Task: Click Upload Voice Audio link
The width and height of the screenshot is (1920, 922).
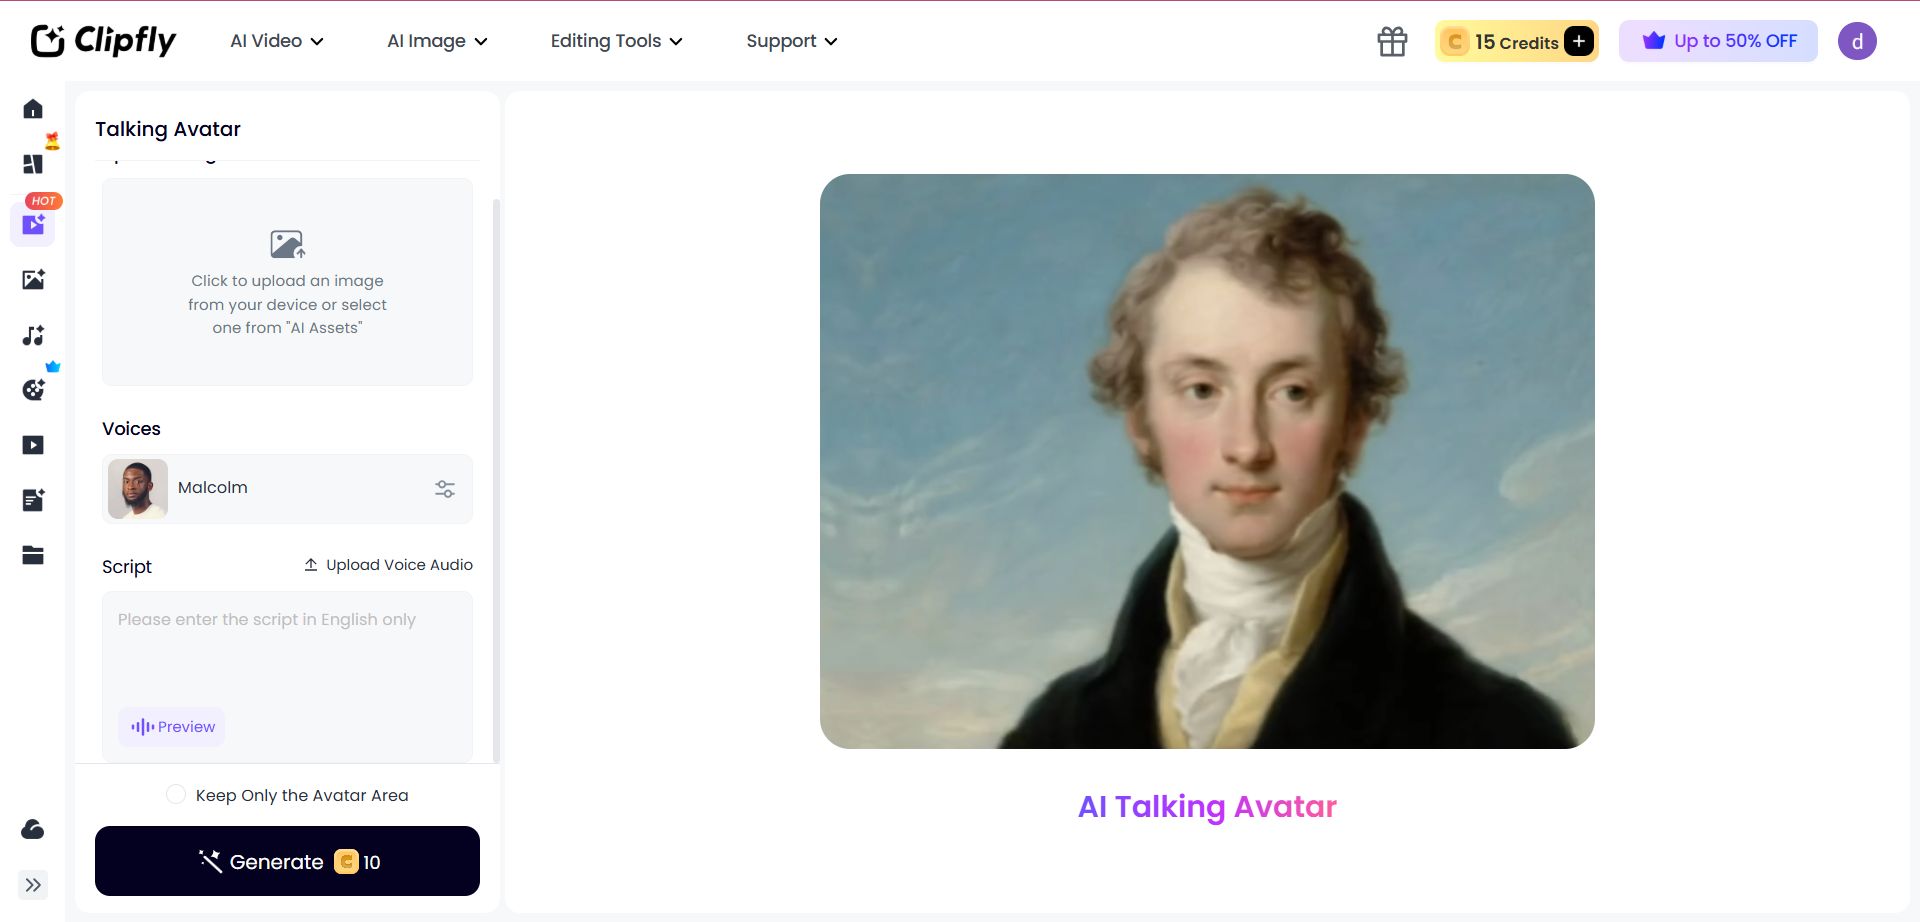Action: point(388,565)
